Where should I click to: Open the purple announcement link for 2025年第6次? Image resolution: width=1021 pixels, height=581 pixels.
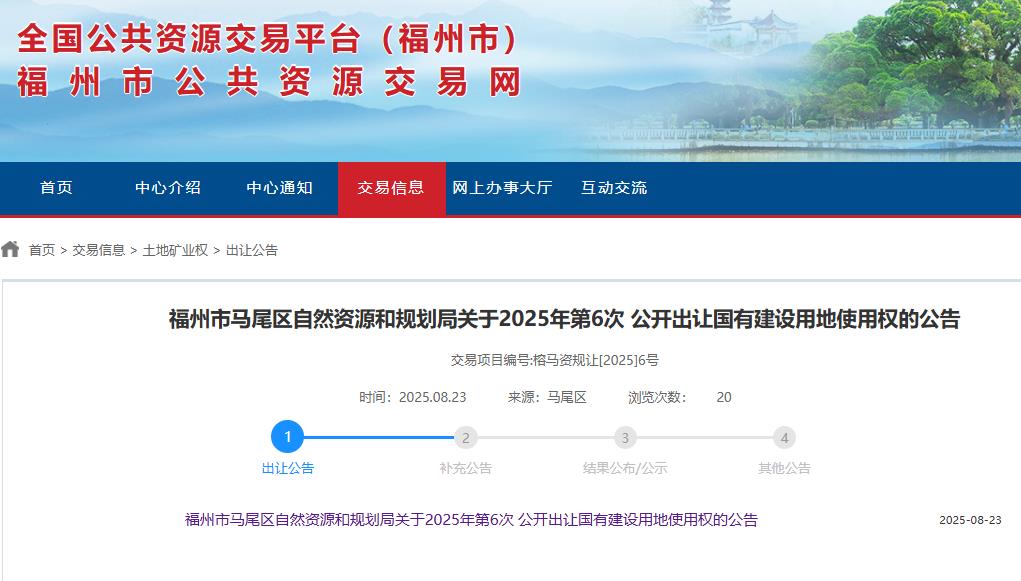click(x=471, y=520)
